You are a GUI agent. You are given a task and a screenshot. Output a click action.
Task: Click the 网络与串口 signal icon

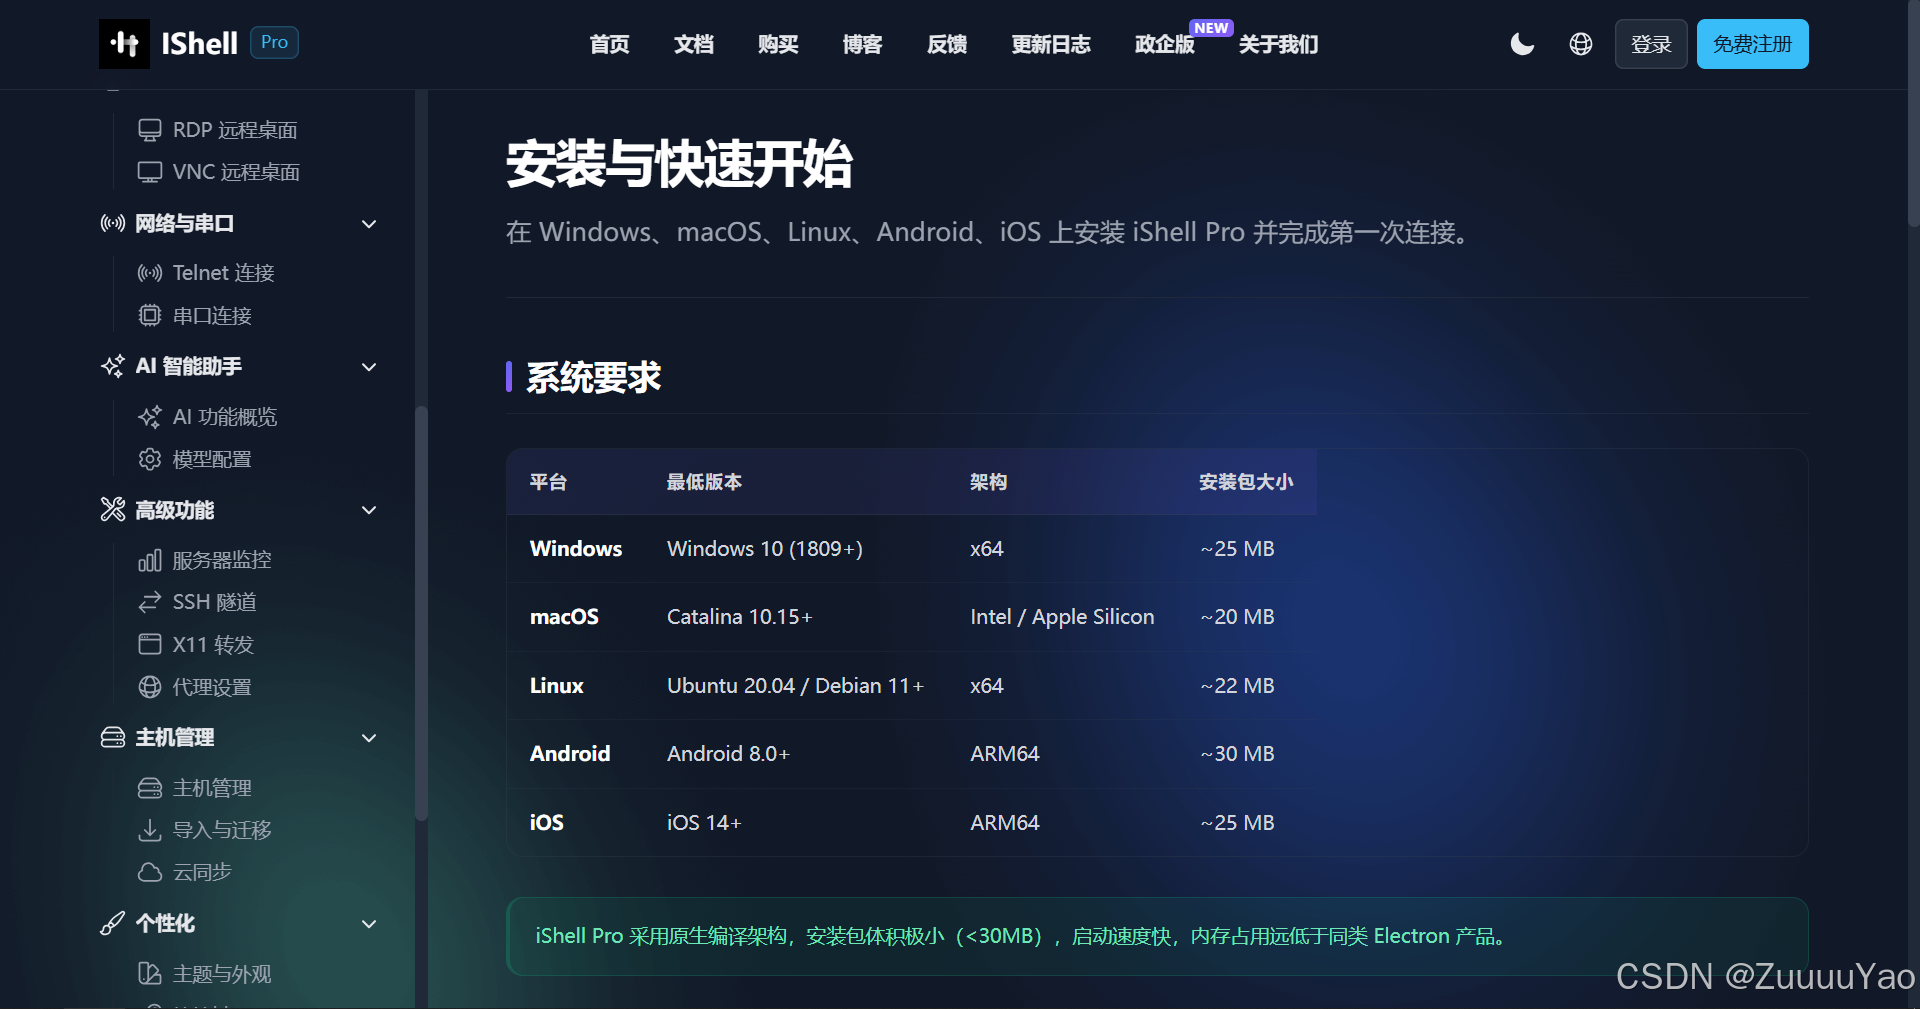pos(113,223)
